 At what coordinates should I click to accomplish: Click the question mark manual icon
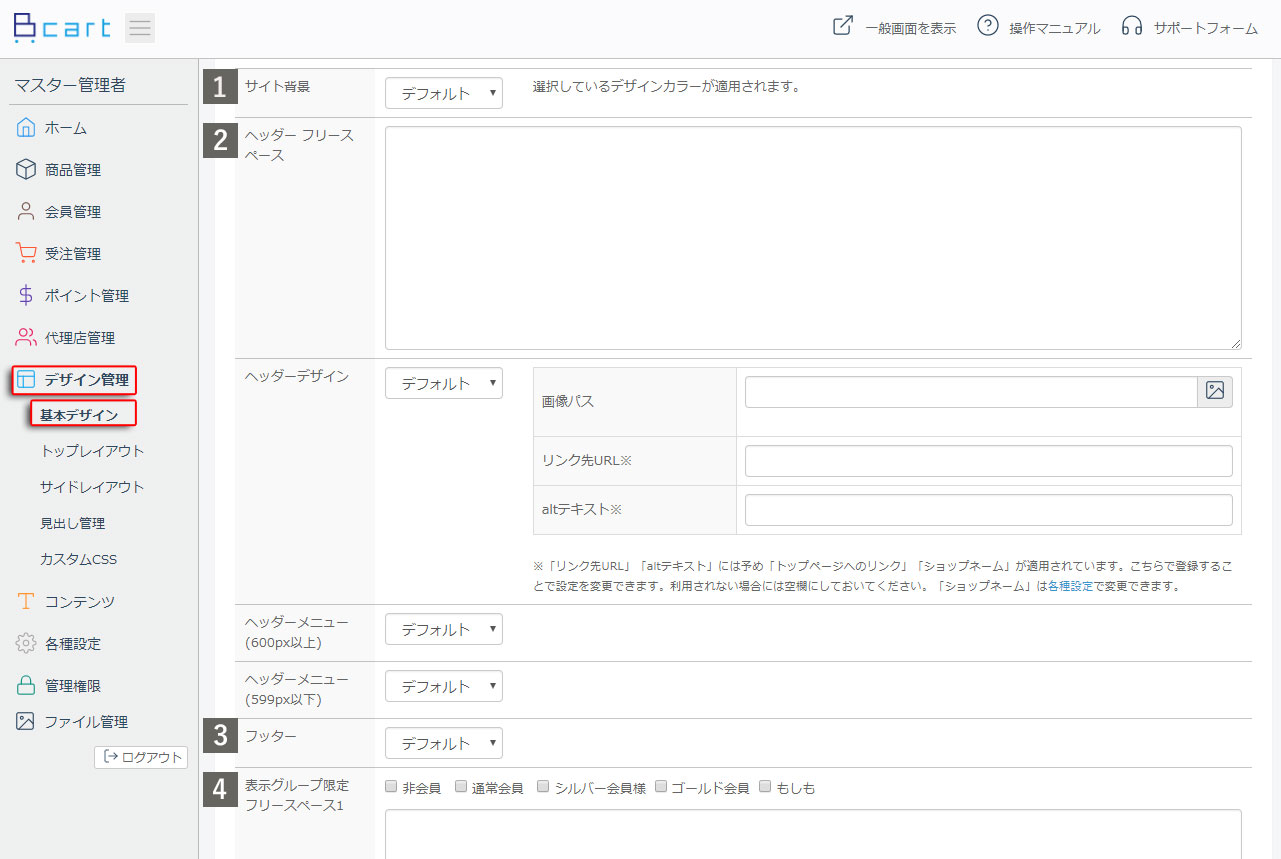coord(988,26)
